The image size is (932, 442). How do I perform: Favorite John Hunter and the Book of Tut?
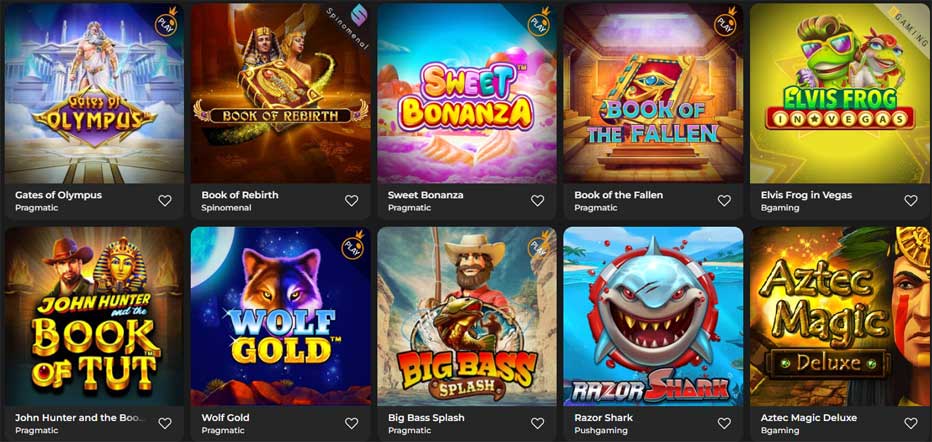point(165,423)
